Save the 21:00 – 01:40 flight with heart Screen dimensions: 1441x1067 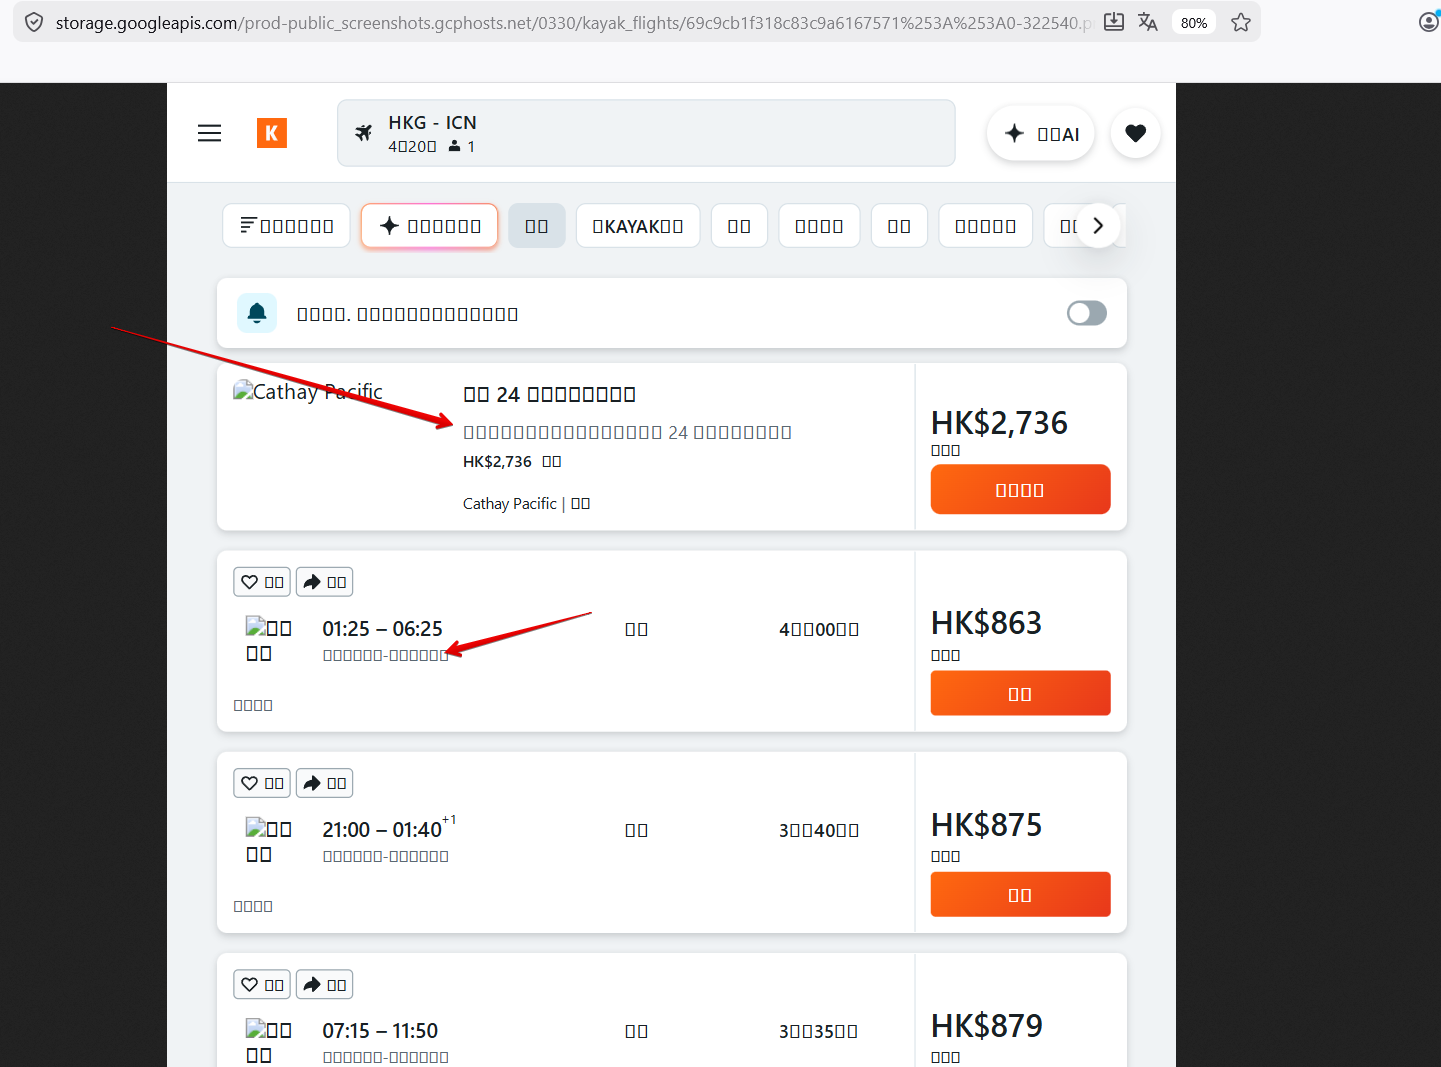click(x=262, y=783)
